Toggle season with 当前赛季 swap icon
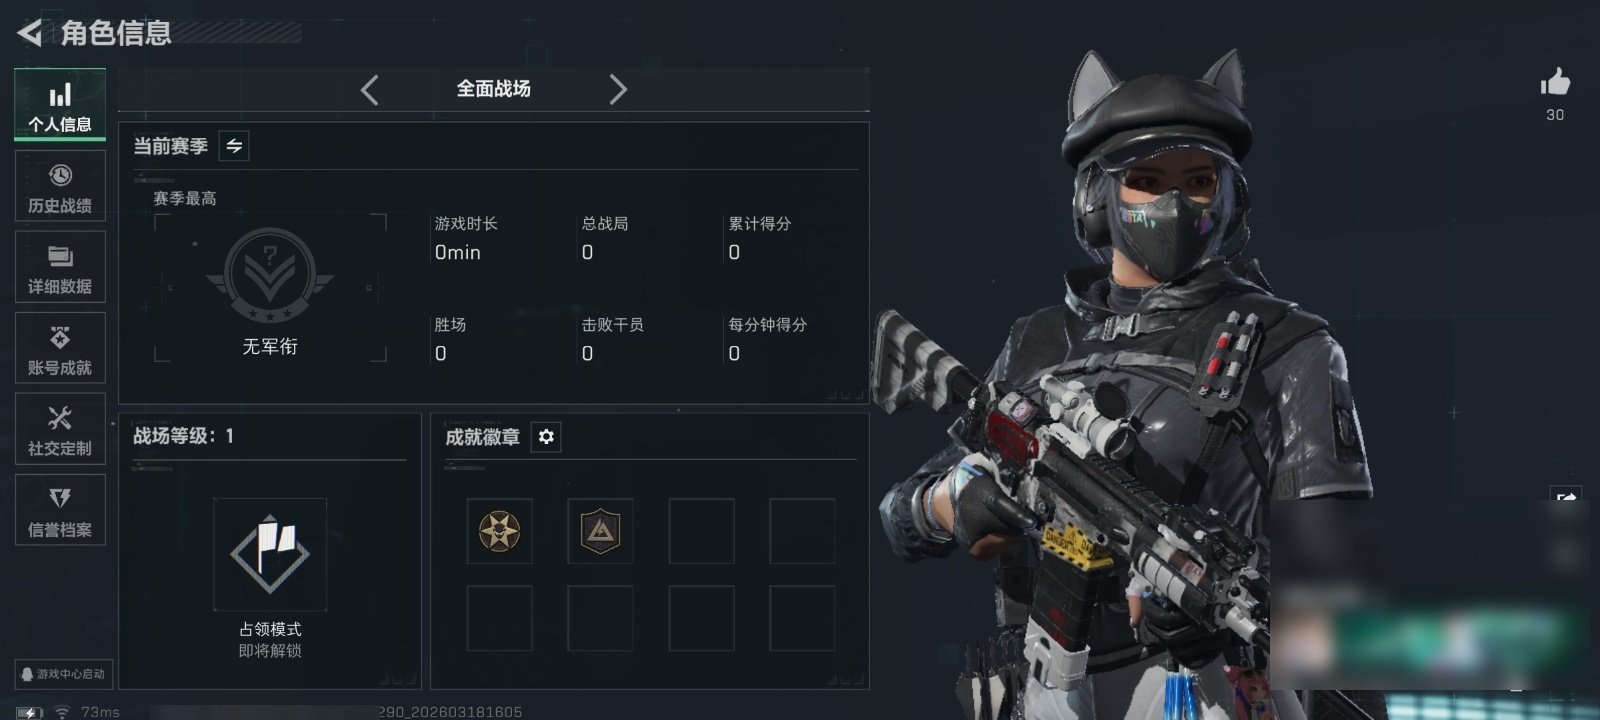Image resolution: width=1600 pixels, height=720 pixels. 234,146
